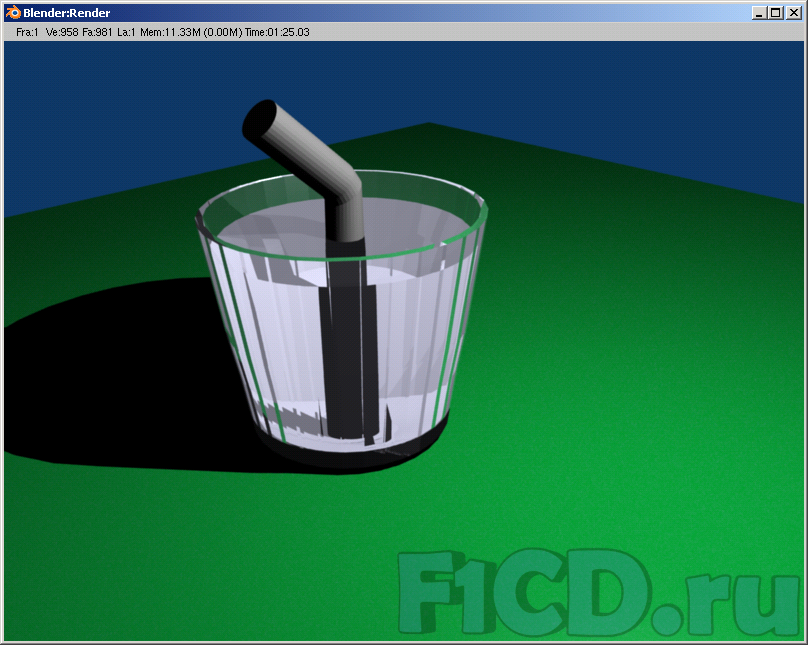Close the Blender:Render window
This screenshot has height=645, width=808.
794,13
